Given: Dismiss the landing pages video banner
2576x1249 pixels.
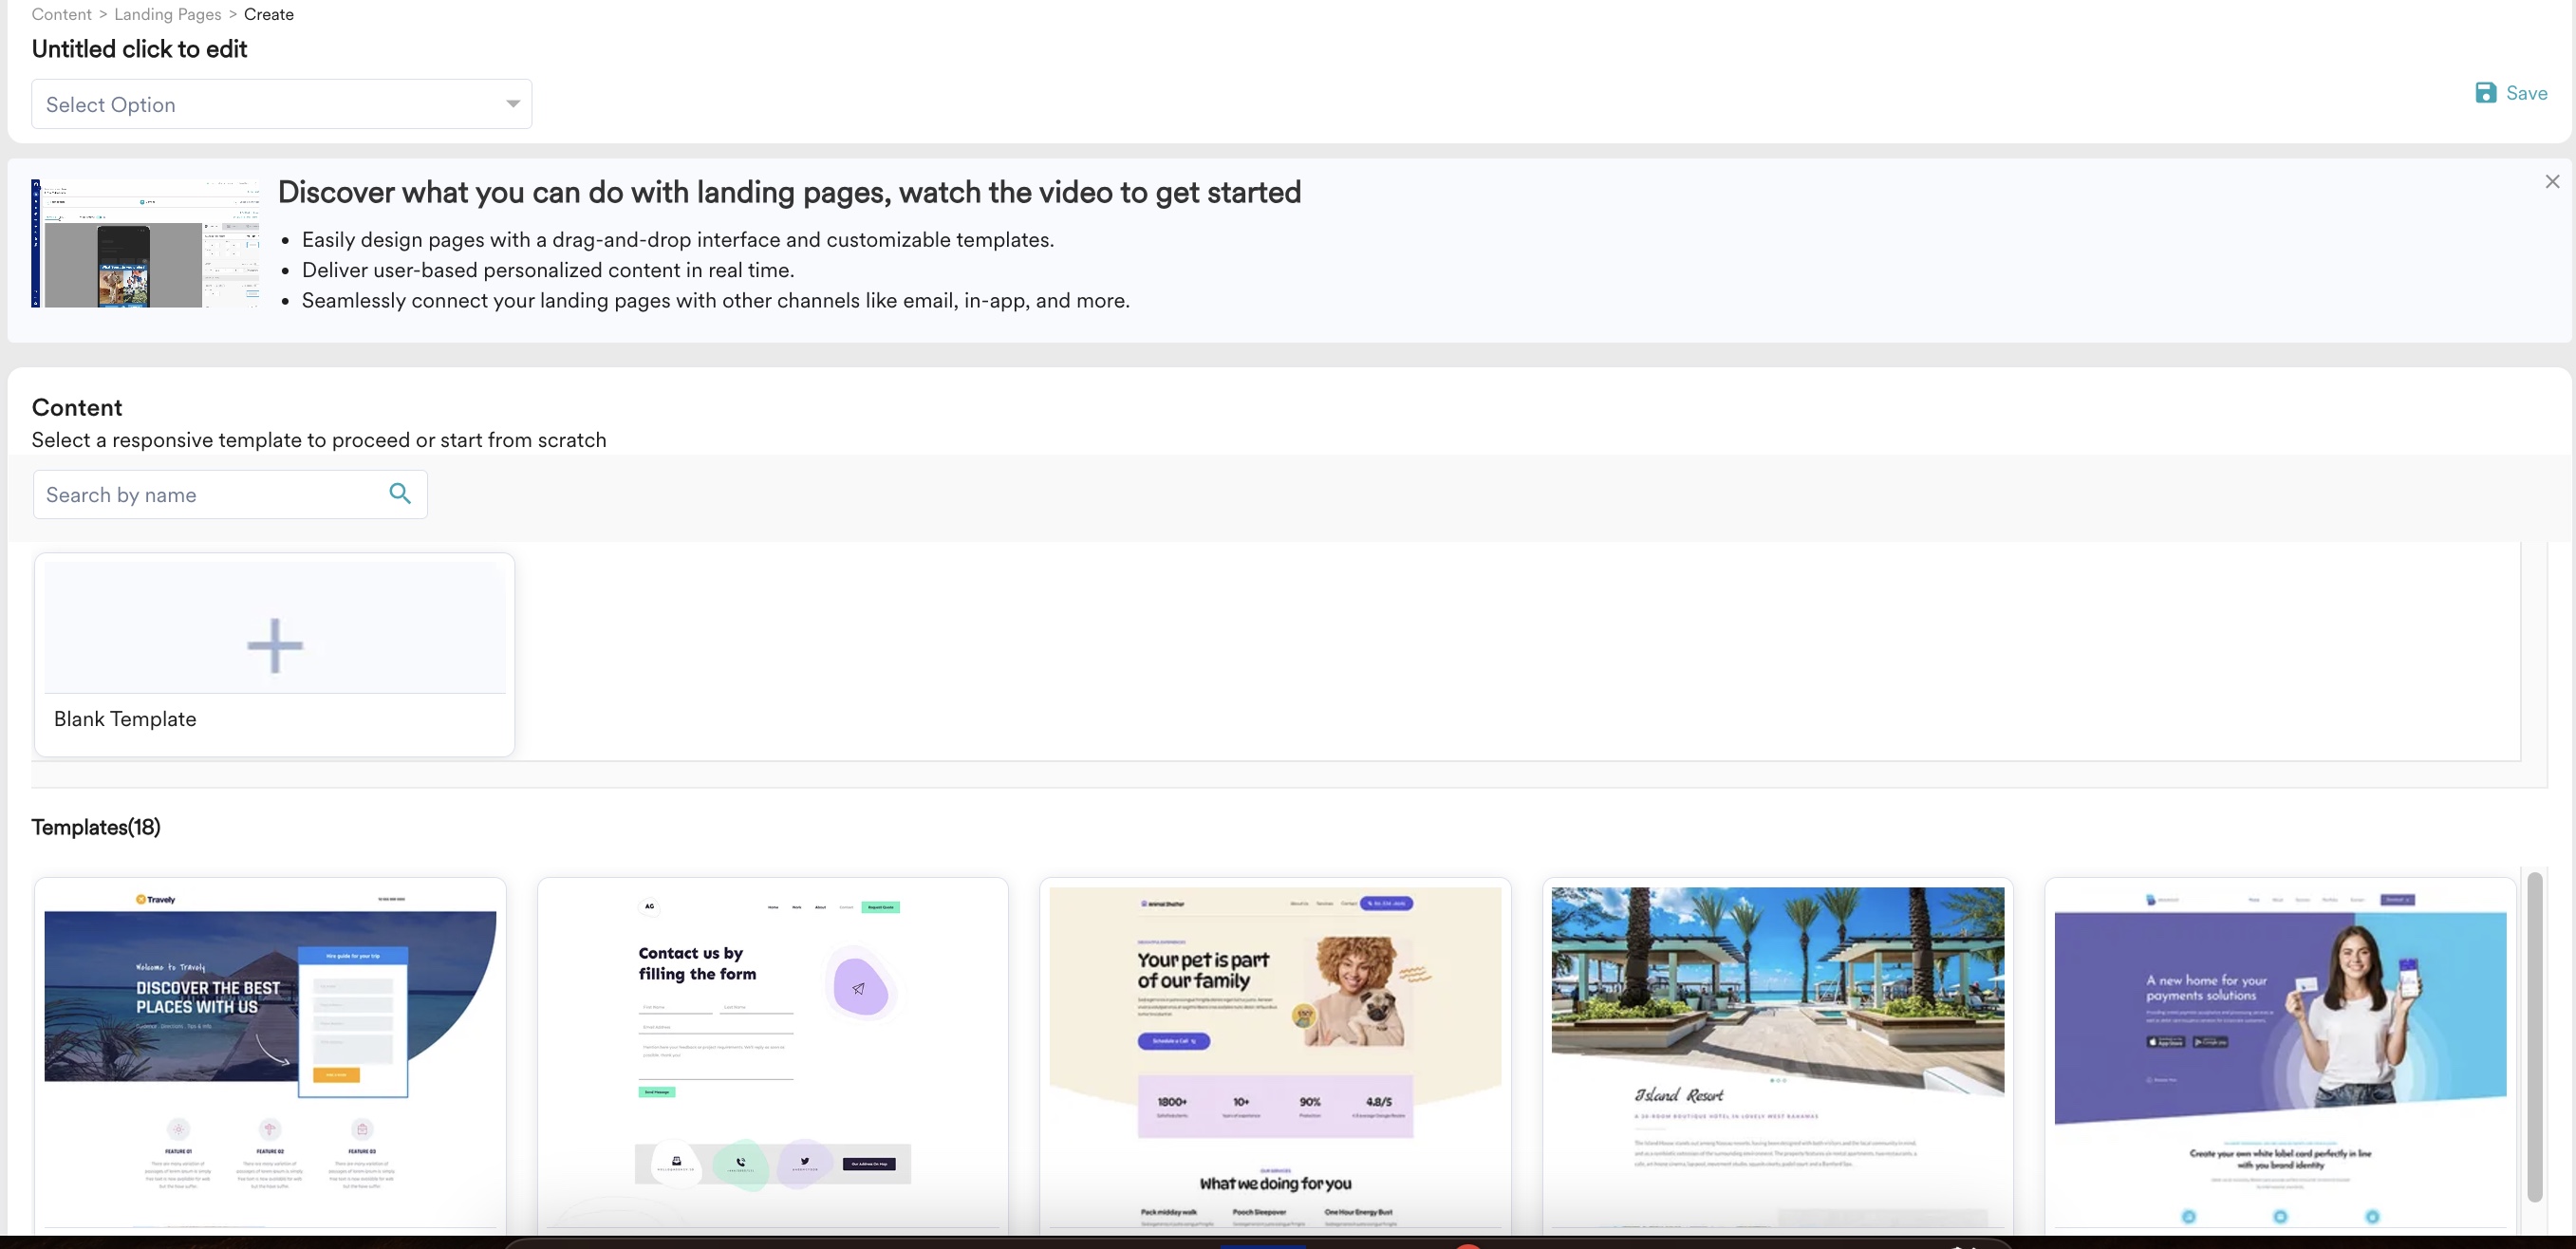Looking at the screenshot, I should pyautogui.click(x=2552, y=181).
